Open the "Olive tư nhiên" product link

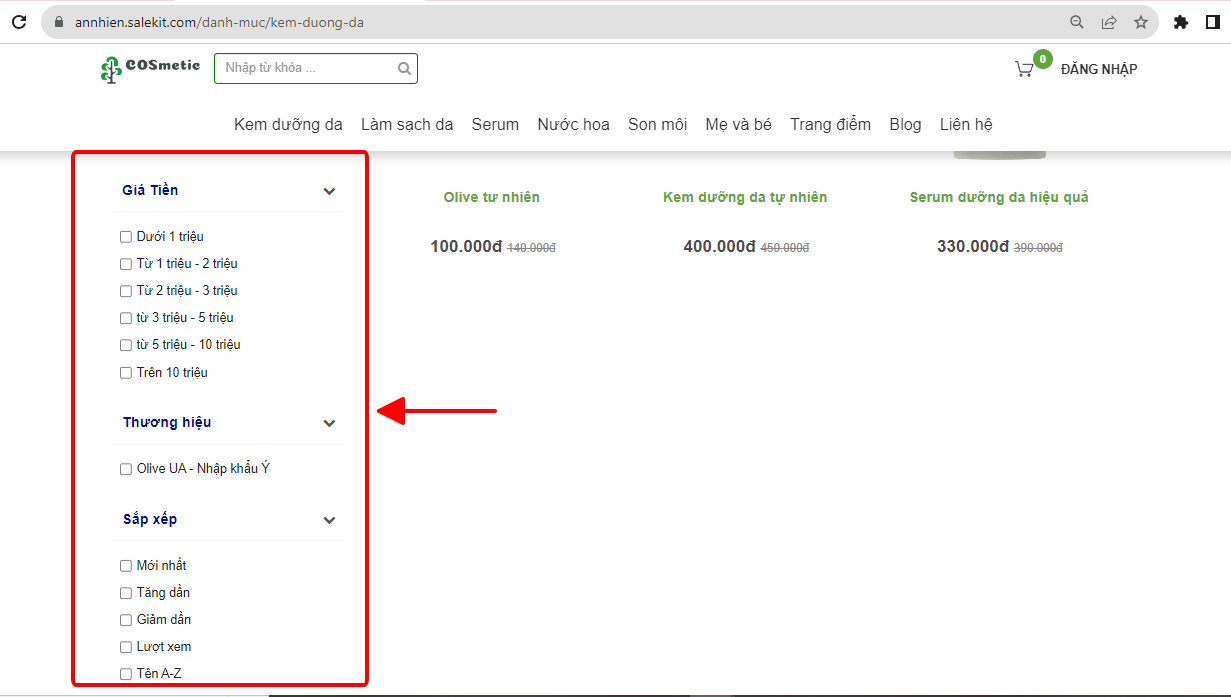[491, 197]
